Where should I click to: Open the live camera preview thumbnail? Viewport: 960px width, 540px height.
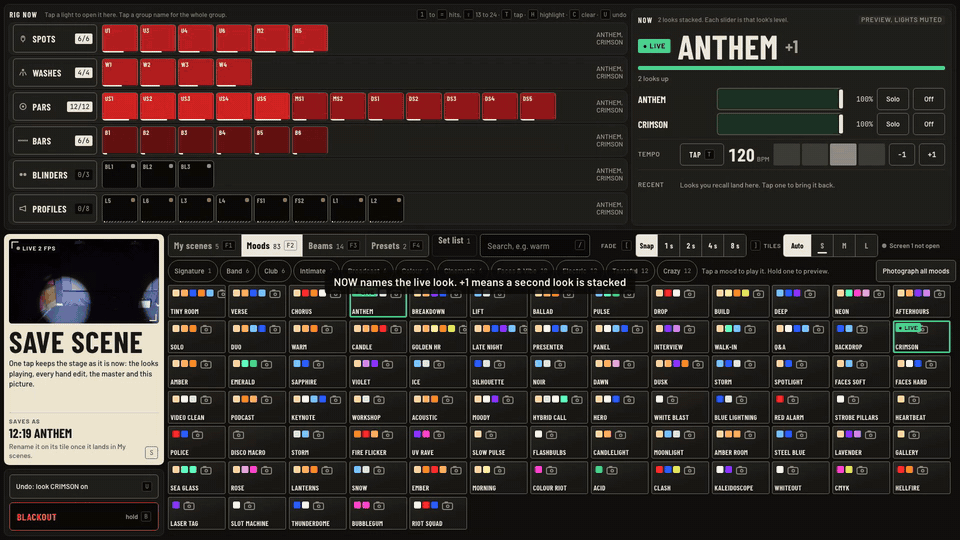point(84,281)
